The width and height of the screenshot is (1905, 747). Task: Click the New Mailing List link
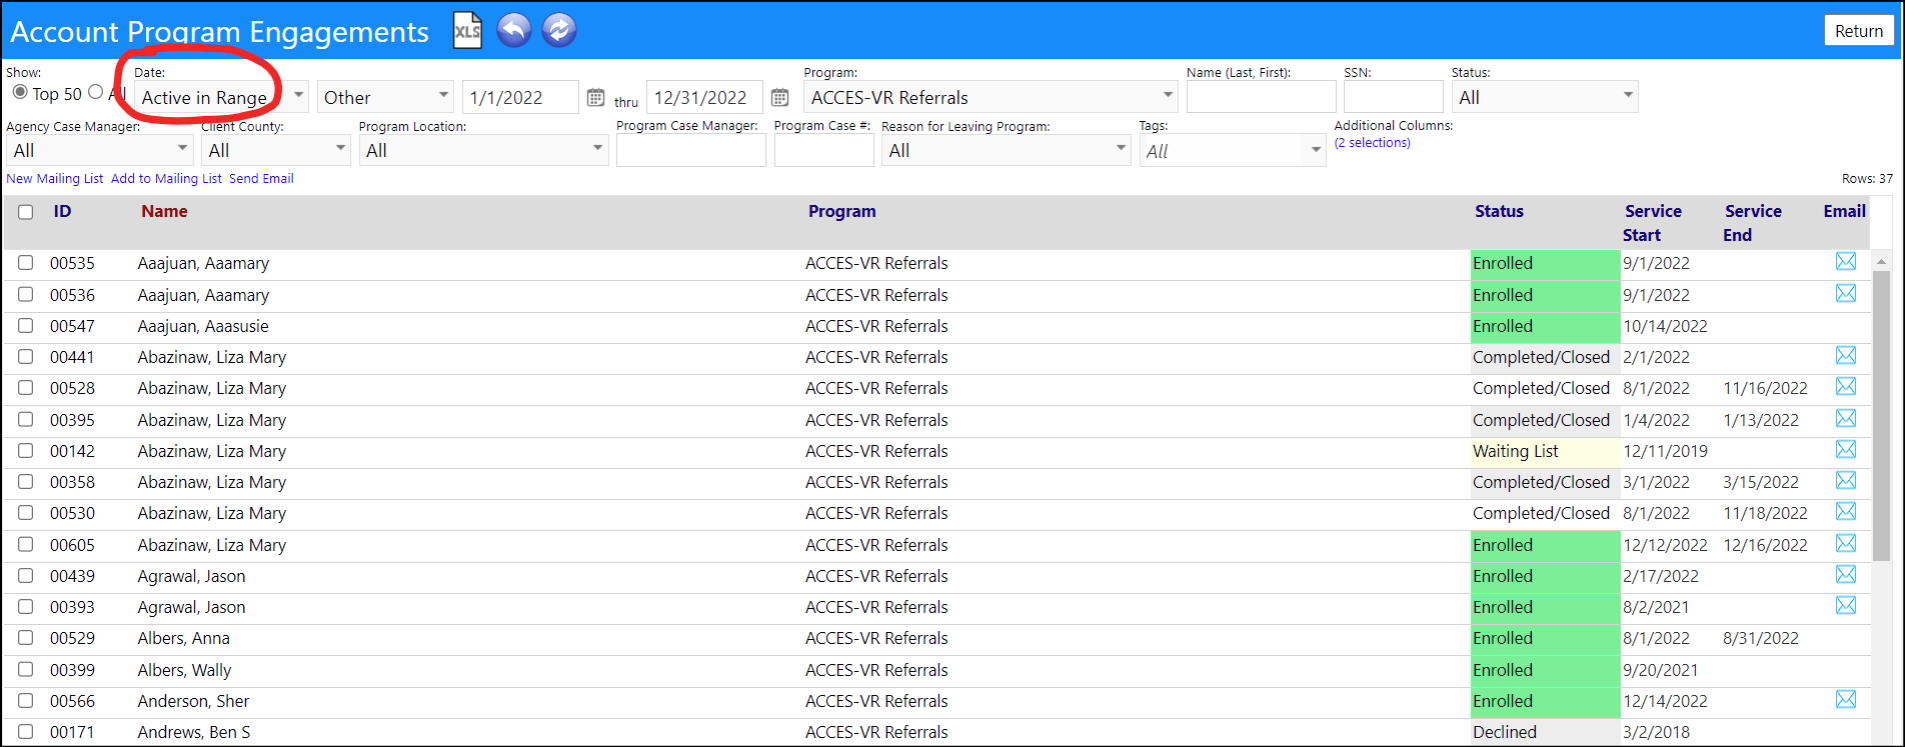[55, 178]
